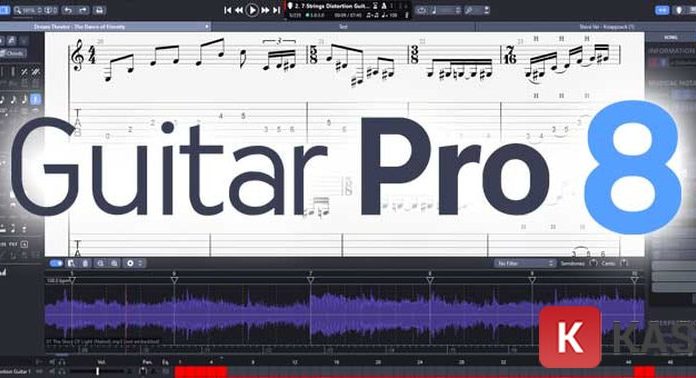This screenshot has width=696, height=378.
Task: Click the Redo arrow in the toolbar
Action: pos(83,10)
